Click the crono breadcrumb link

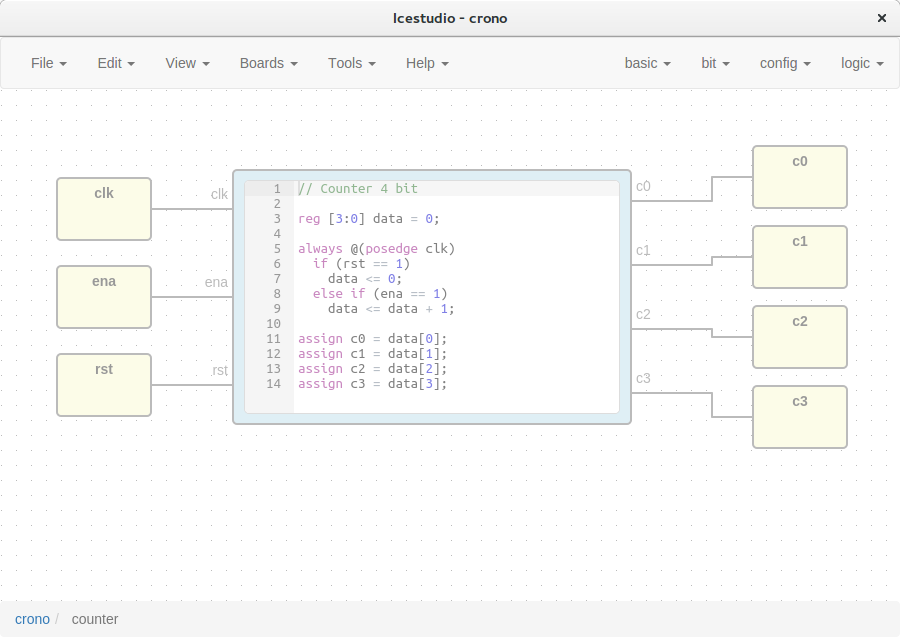pos(32,619)
